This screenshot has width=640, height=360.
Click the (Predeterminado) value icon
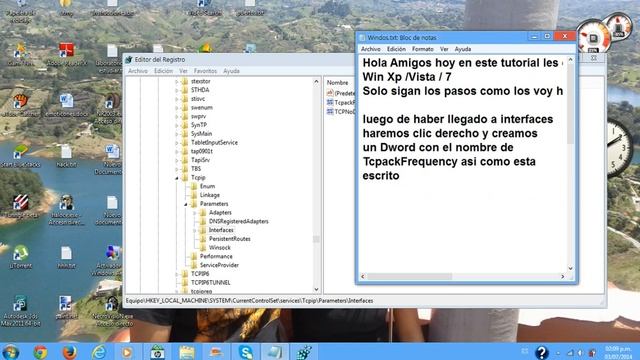pos(330,93)
